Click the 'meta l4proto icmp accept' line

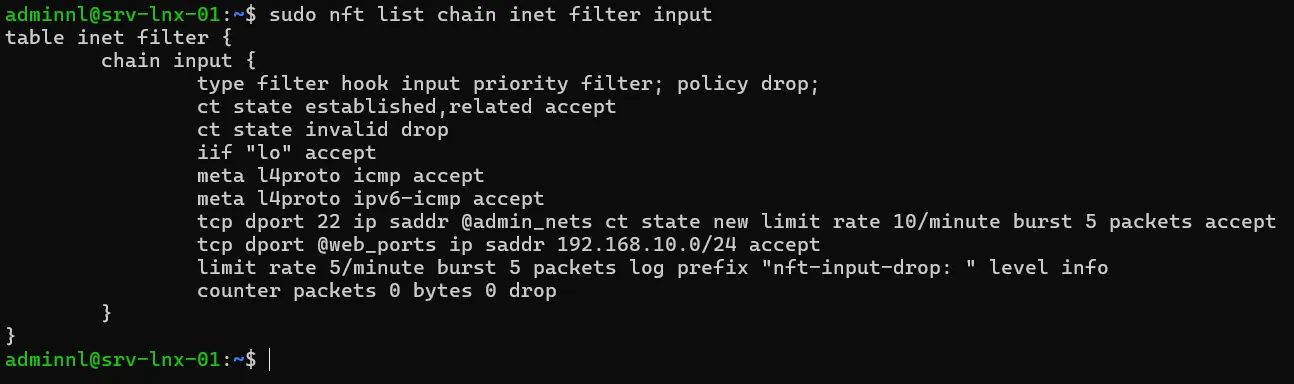(341, 176)
